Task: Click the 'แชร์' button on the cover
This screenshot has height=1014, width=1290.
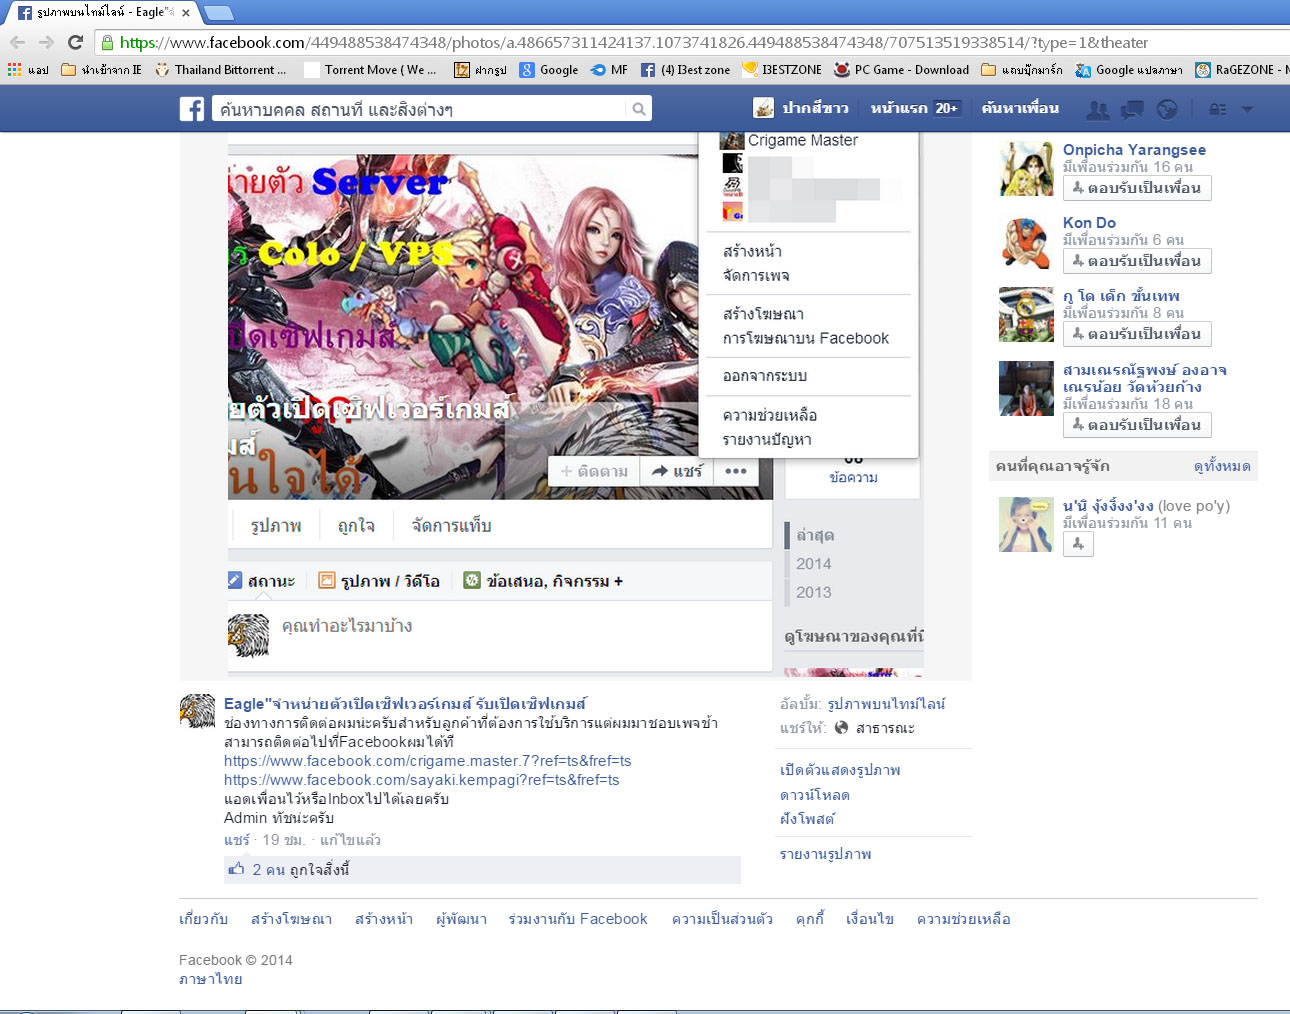Action: coord(677,471)
